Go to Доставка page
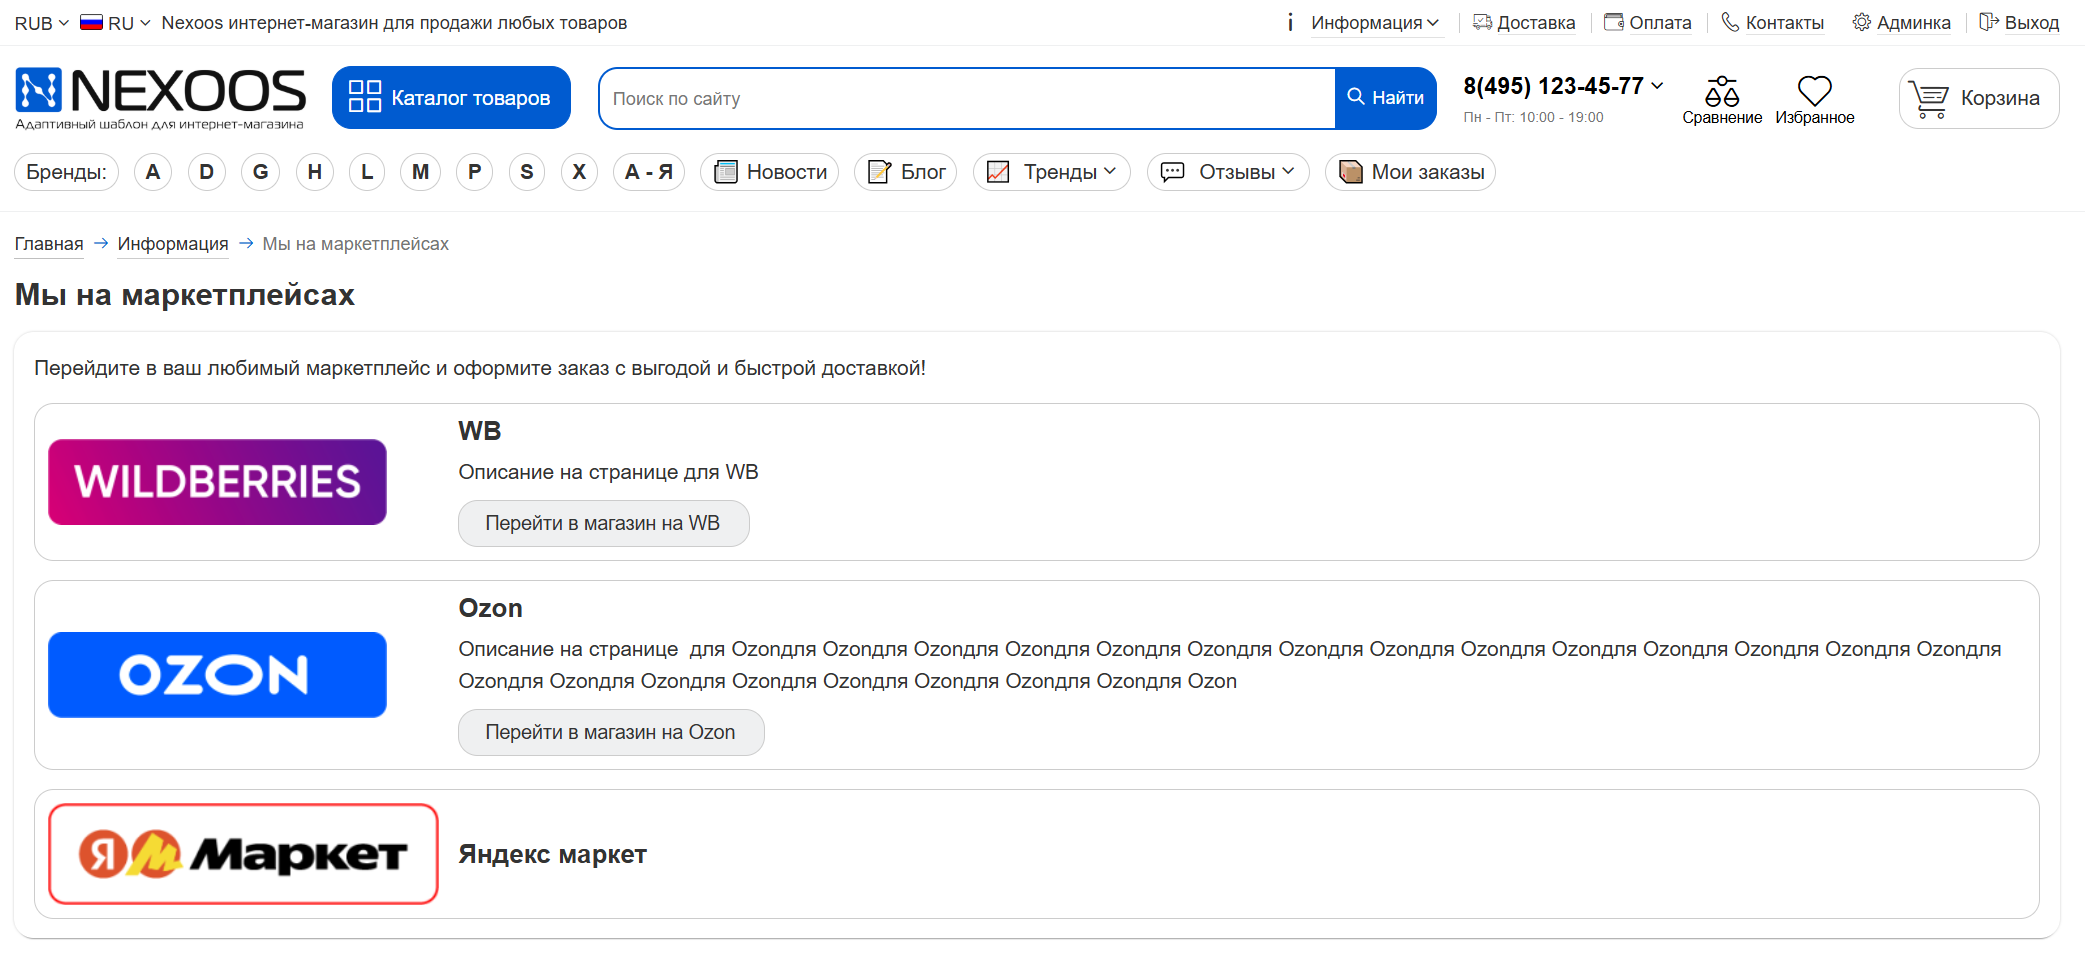Image resolution: width=2085 pixels, height=968 pixels. (x=1524, y=23)
